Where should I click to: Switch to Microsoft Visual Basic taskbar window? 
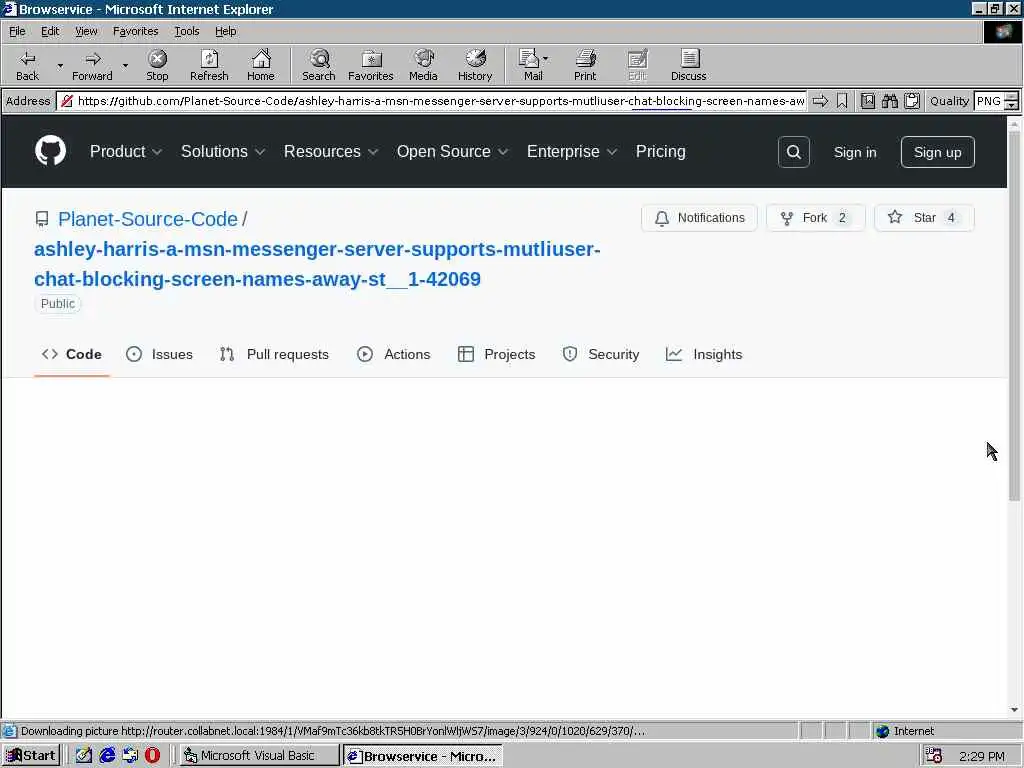[x=260, y=756]
